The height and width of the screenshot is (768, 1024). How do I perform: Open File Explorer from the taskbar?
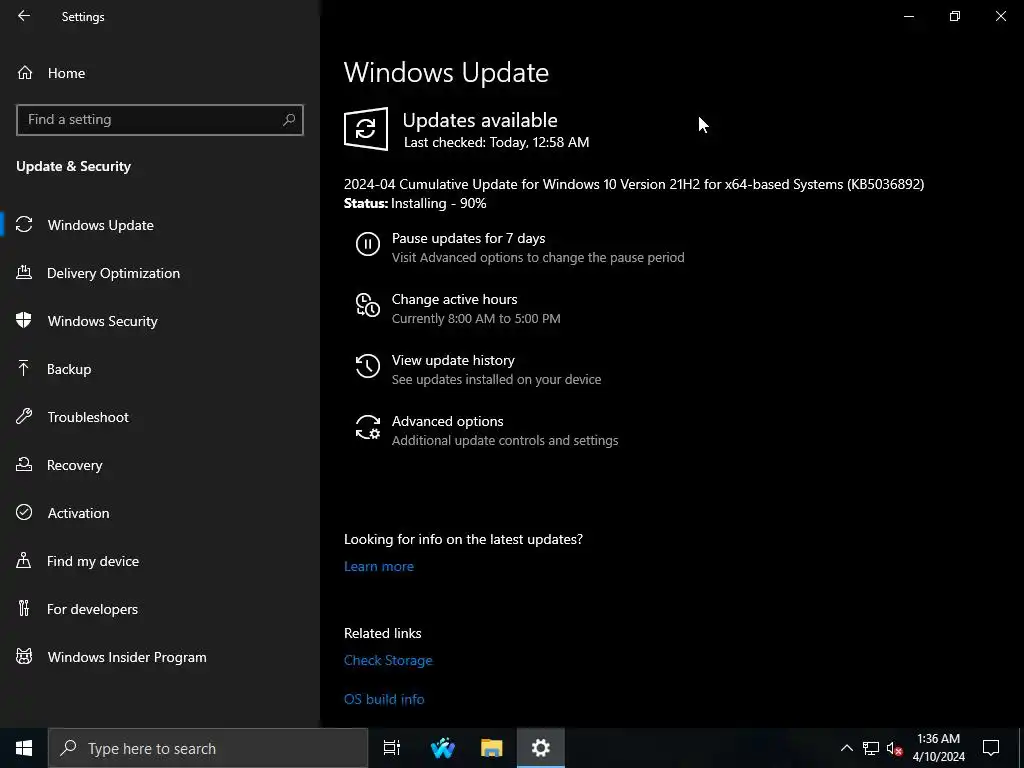tap(492, 748)
